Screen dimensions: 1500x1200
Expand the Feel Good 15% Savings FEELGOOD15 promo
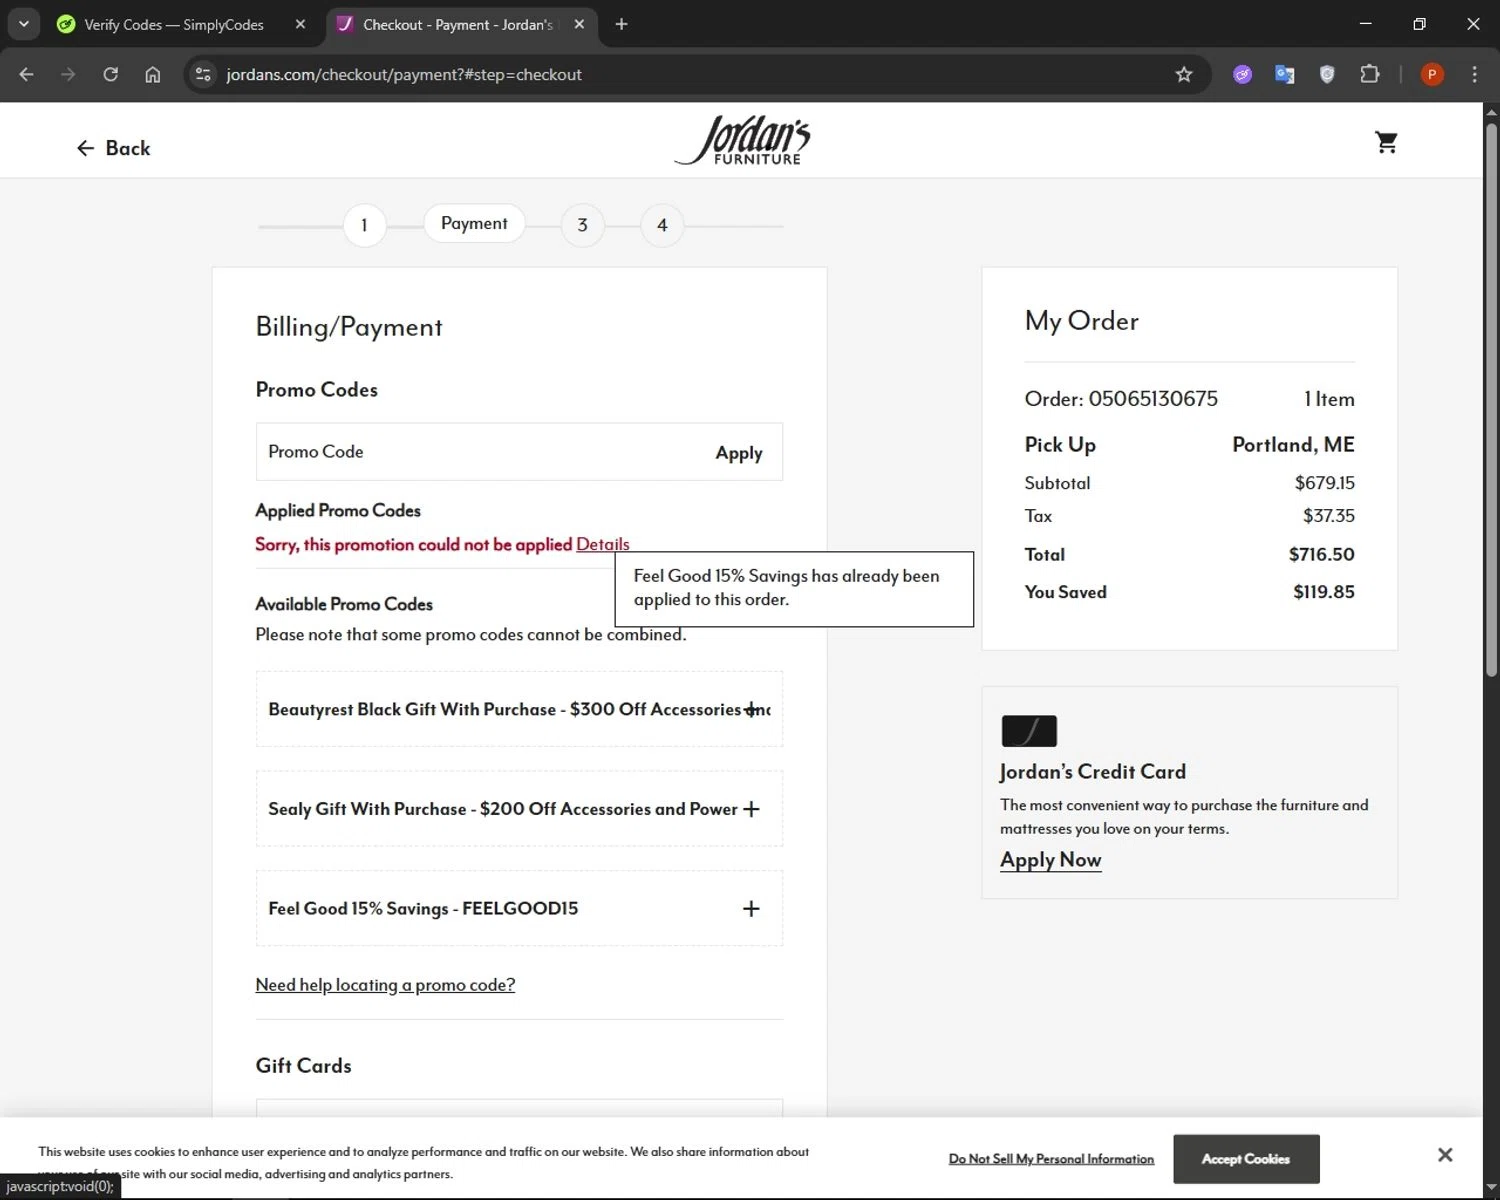point(519,908)
